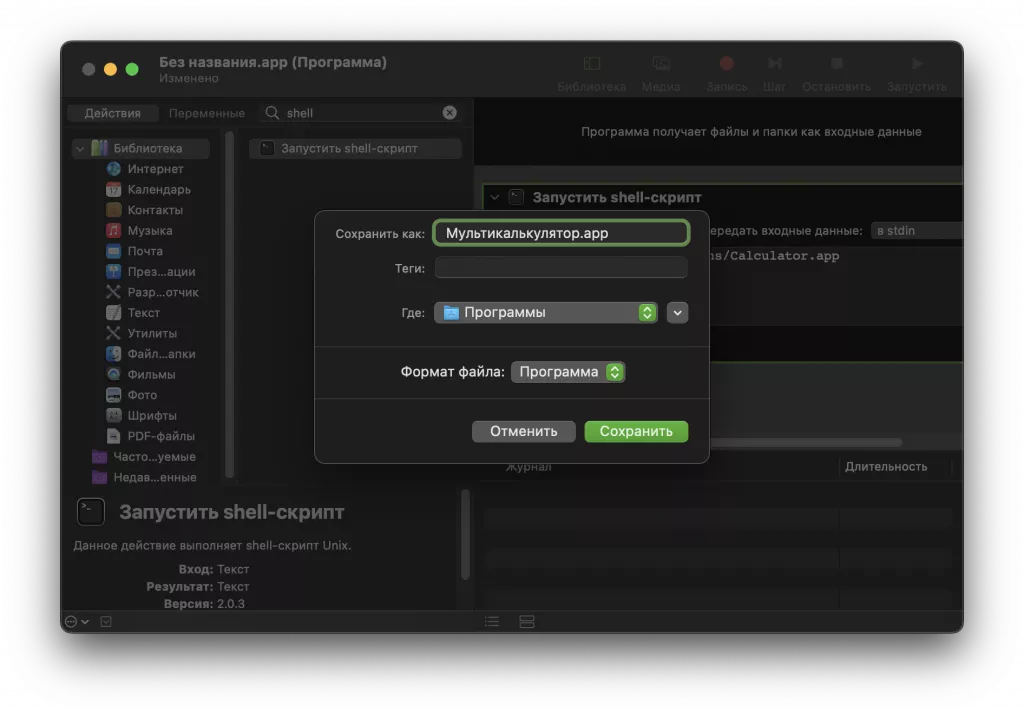Image resolution: width=1024 pixels, height=713 pixels.
Task: Collapse the Библиотека tree in sidebar
Action: [x=80, y=147]
